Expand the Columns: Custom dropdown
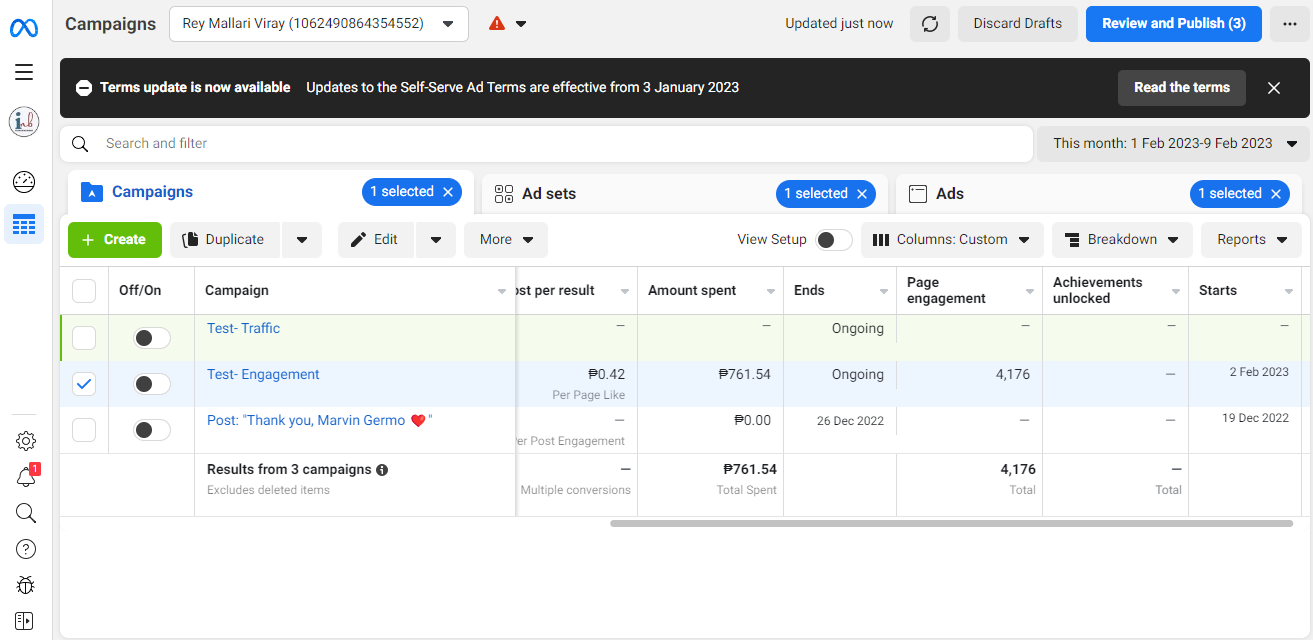1313x640 pixels. point(952,240)
